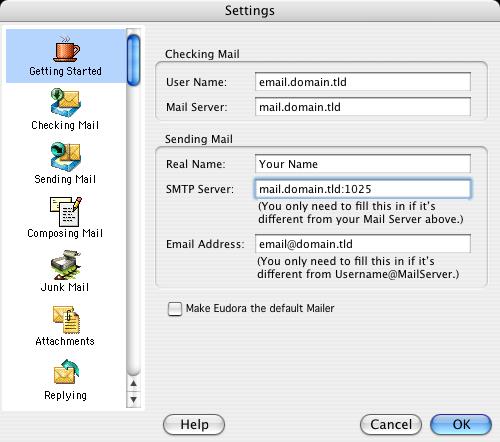Click the empty sidebar scrollbar track
Image resolution: width=500 pixels, height=442 pixels.
click(133, 230)
